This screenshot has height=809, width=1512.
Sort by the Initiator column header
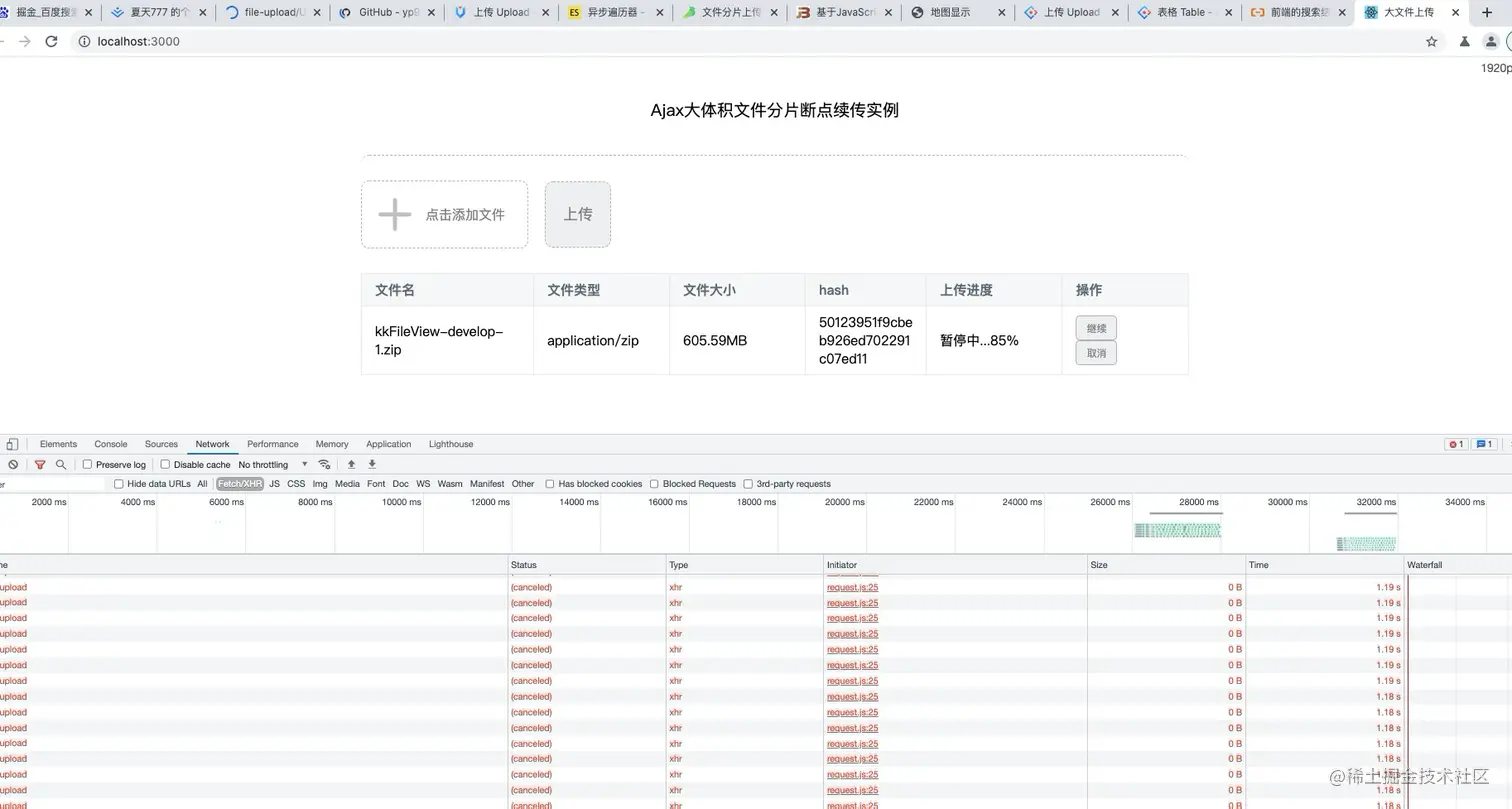coord(956,565)
